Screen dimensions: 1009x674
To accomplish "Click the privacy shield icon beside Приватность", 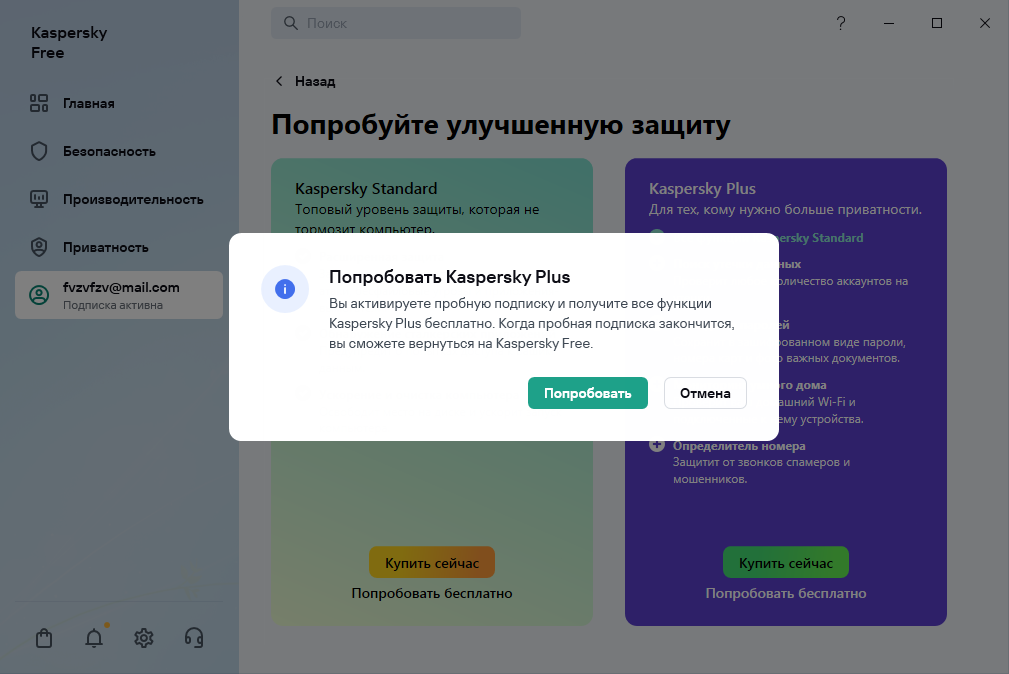I will coord(39,247).
